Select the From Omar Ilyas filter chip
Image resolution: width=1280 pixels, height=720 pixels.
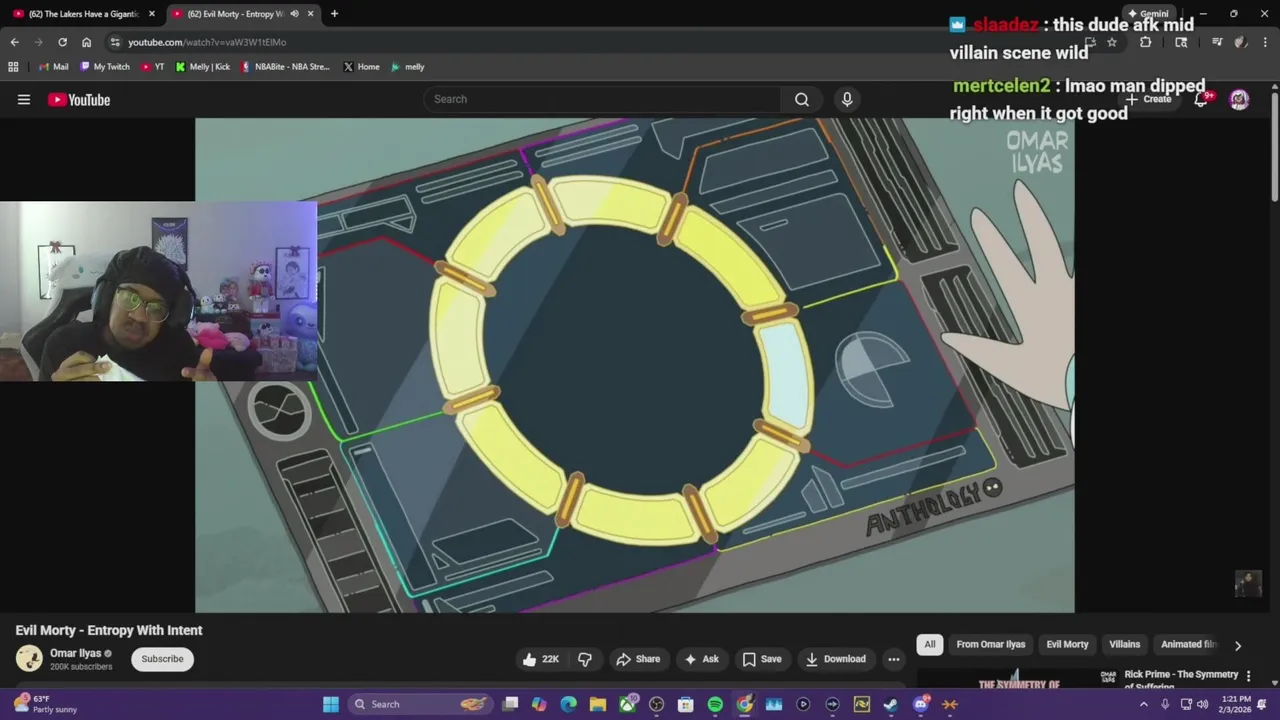tap(991, 645)
